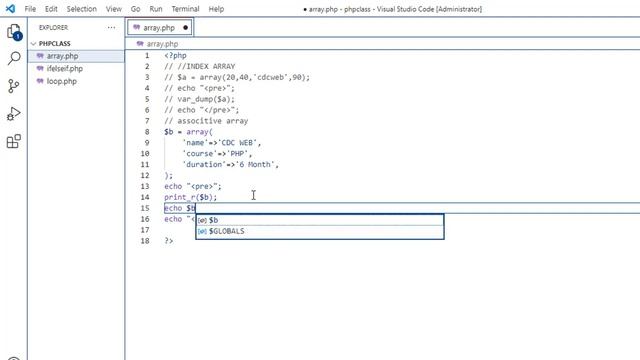
Task: Open the Extensions view icon
Action: 13,142
